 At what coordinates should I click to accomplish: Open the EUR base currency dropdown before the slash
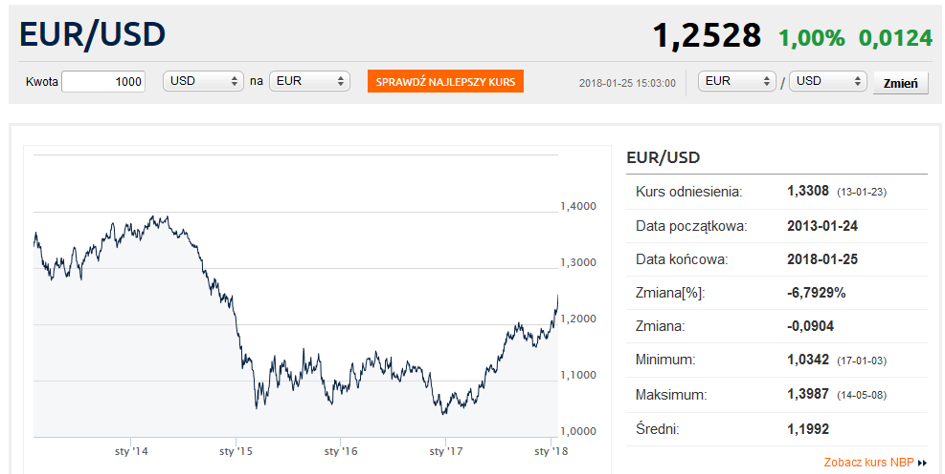click(x=738, y=81)
